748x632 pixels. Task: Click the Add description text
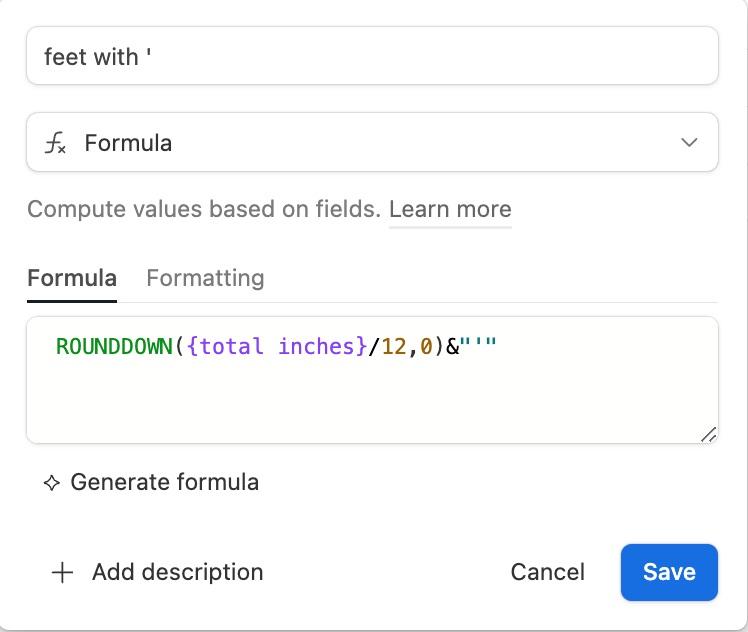(x=177, y=572)
